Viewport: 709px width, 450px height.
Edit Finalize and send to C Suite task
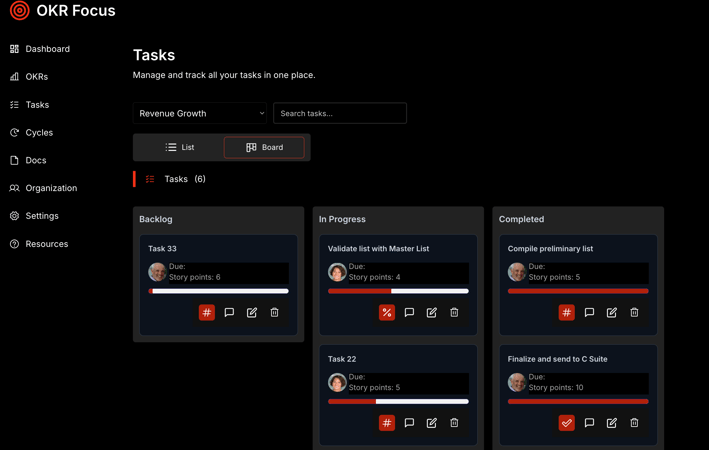point(612,423)
